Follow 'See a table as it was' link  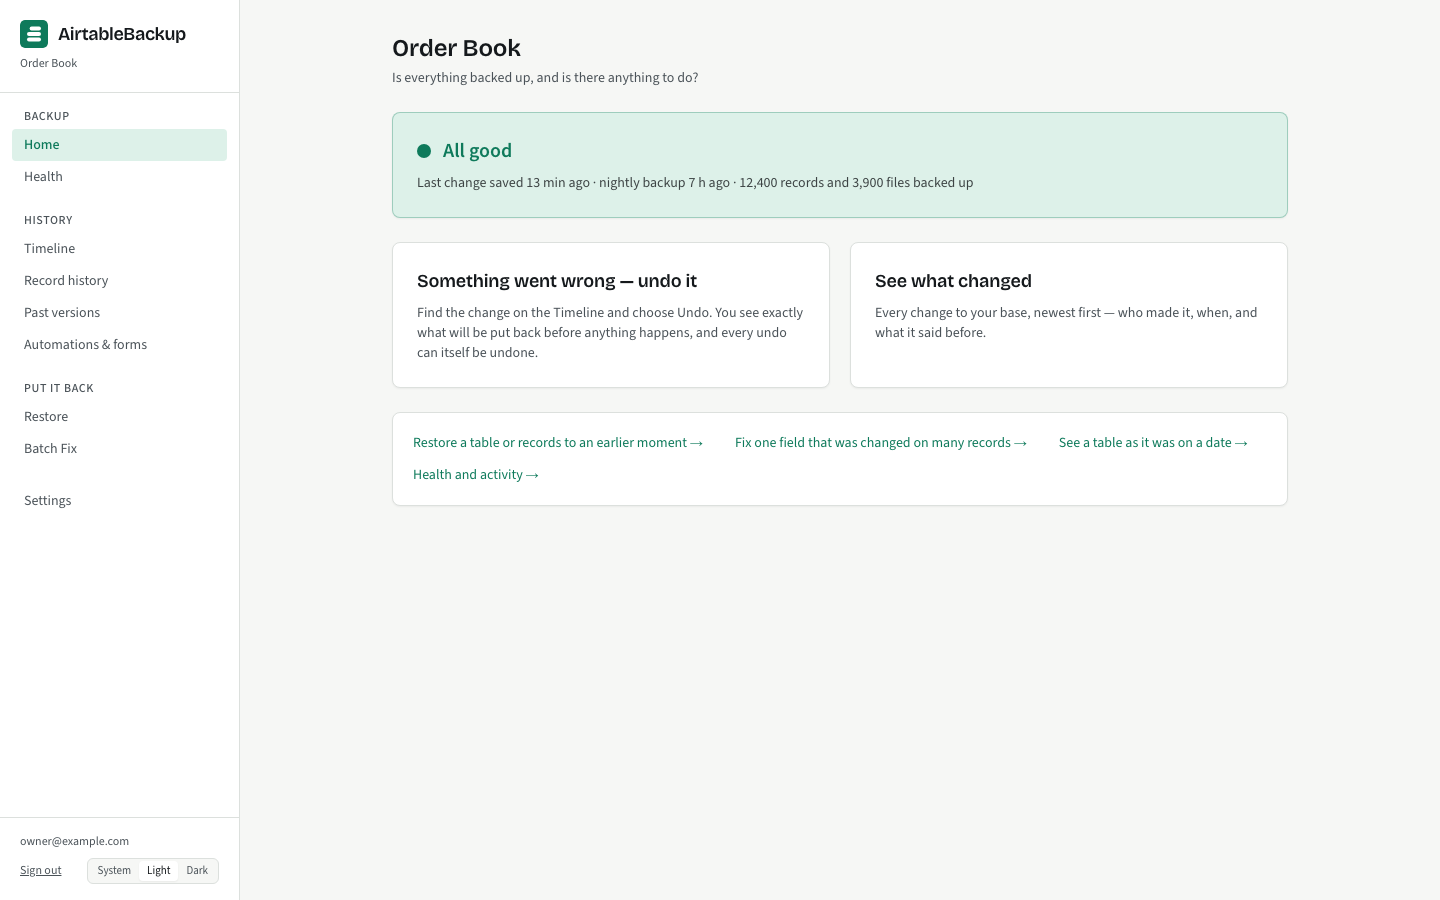pos(1153,443)
